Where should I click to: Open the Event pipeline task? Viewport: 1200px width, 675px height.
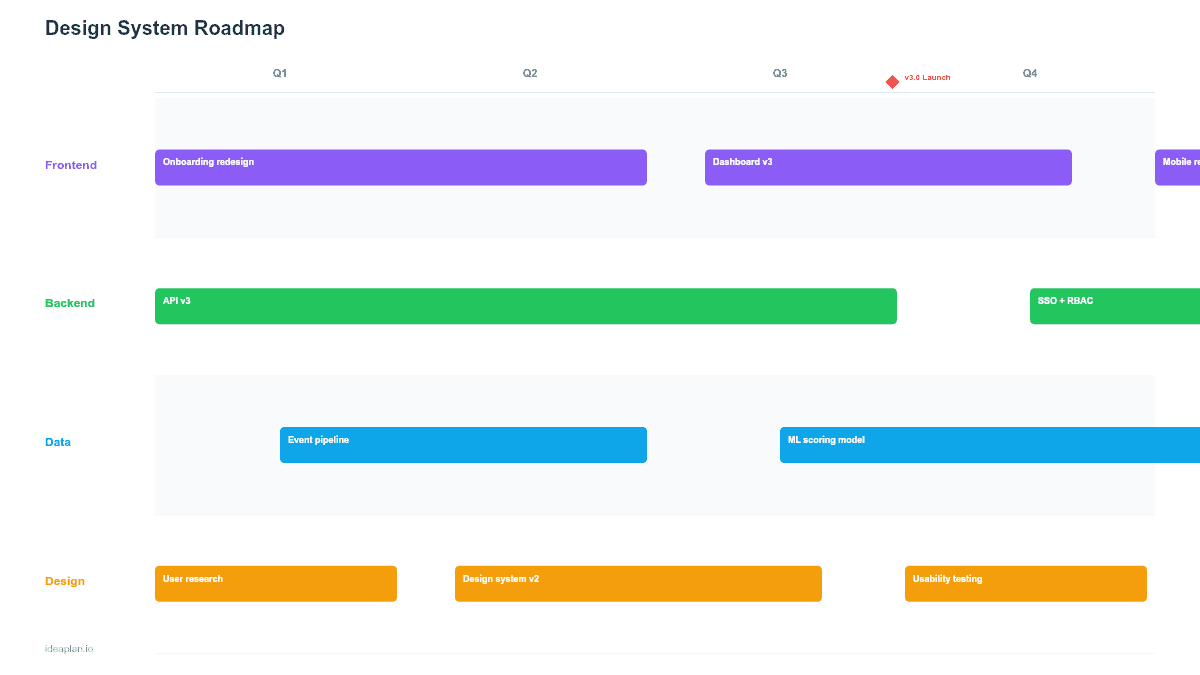(463, 444)
